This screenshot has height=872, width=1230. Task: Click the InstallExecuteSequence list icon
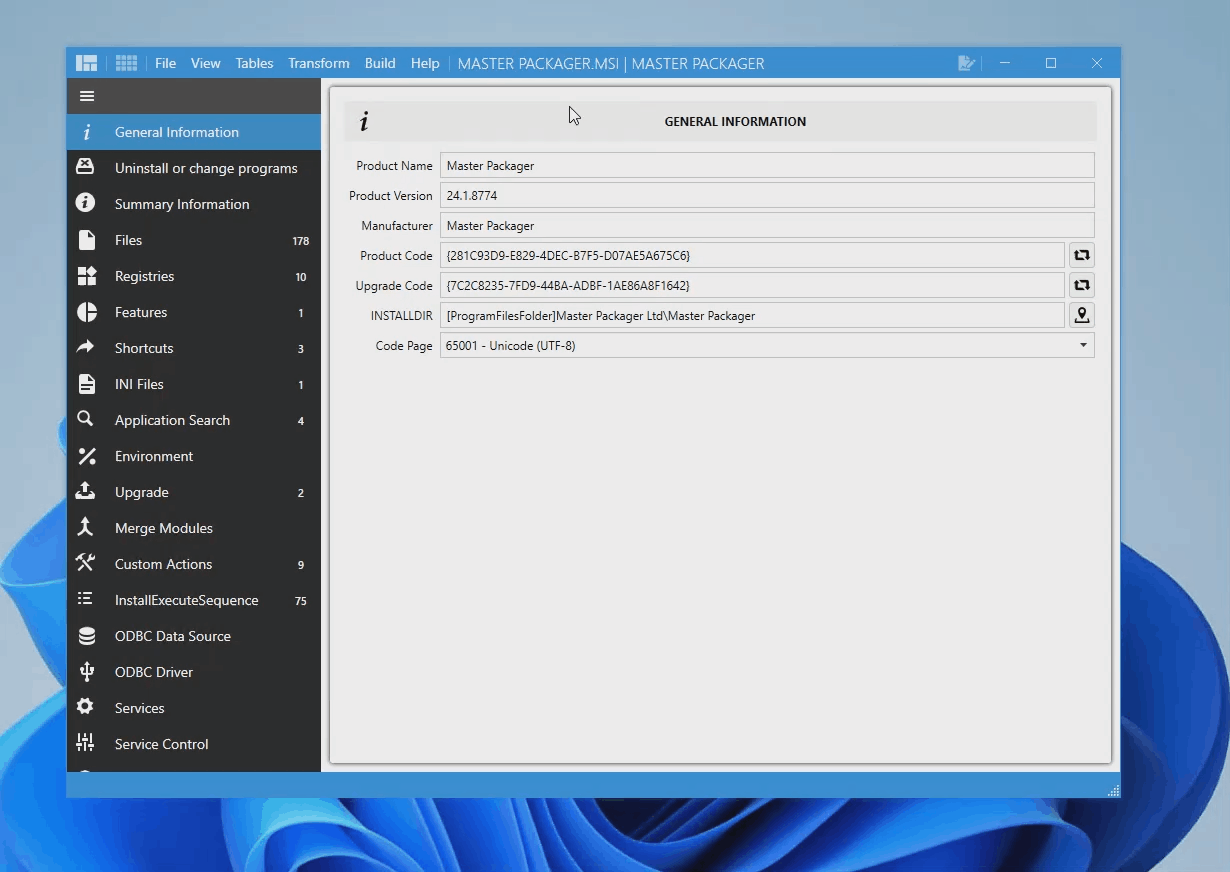(86, 599)
